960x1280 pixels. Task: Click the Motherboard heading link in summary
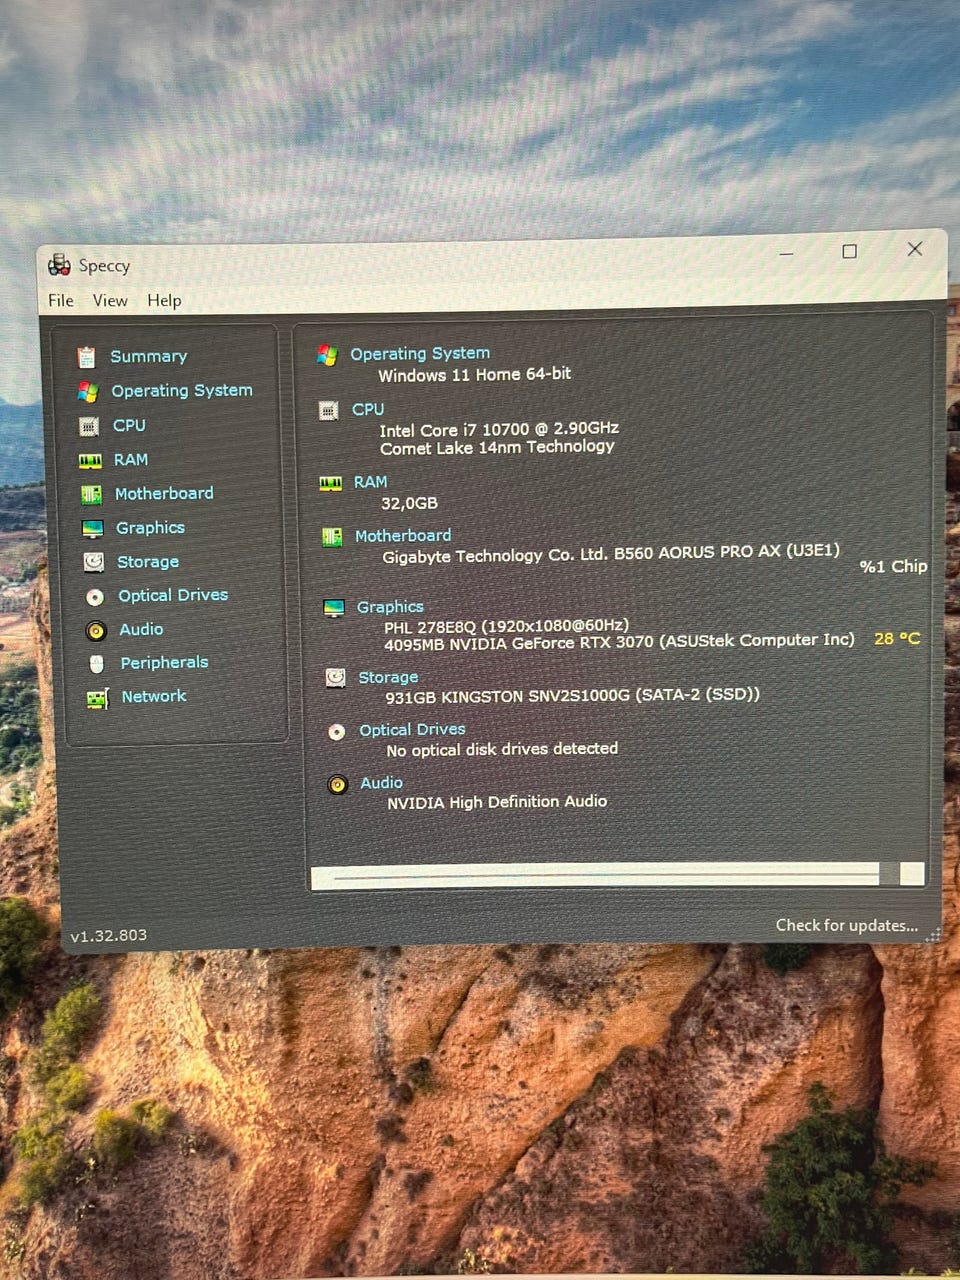coord(403,536)
